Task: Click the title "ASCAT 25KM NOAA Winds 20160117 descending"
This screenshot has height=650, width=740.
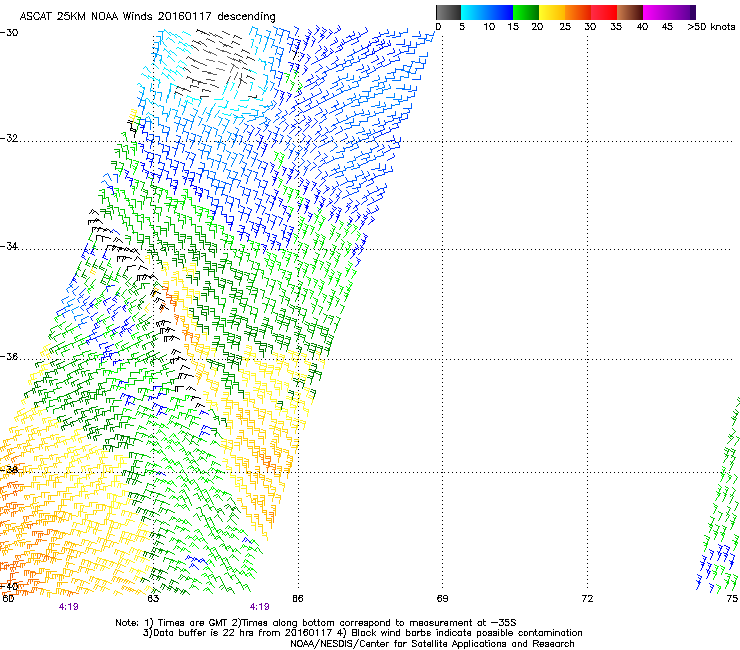Action: pos(147,16)
